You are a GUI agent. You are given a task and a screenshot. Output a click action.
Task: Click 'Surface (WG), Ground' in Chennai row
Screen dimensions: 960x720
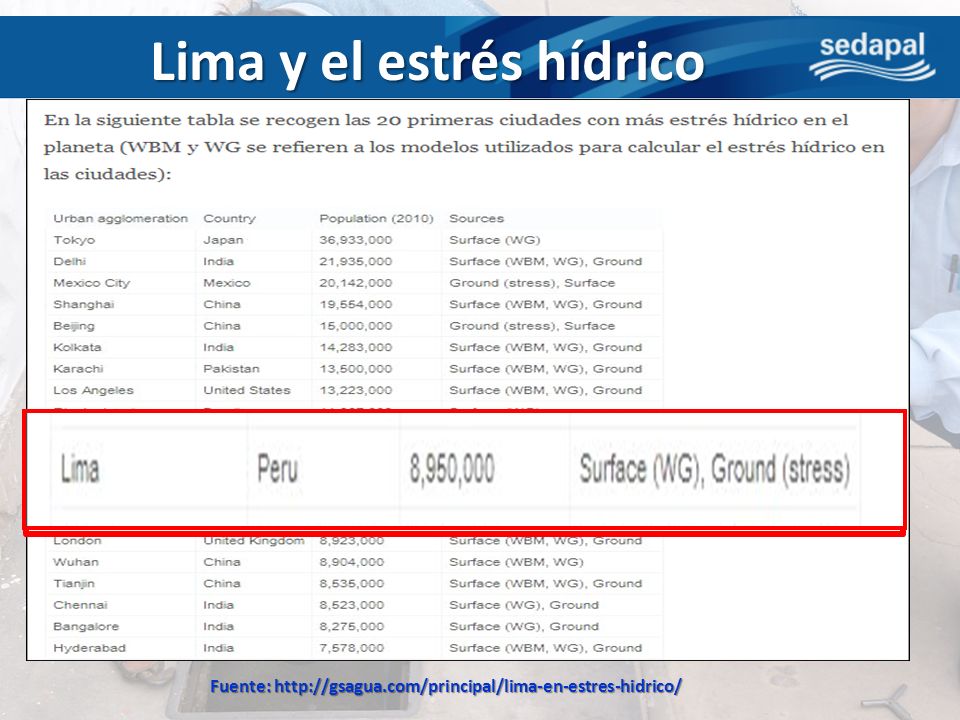pyautogui.click(x=523, y=605)
